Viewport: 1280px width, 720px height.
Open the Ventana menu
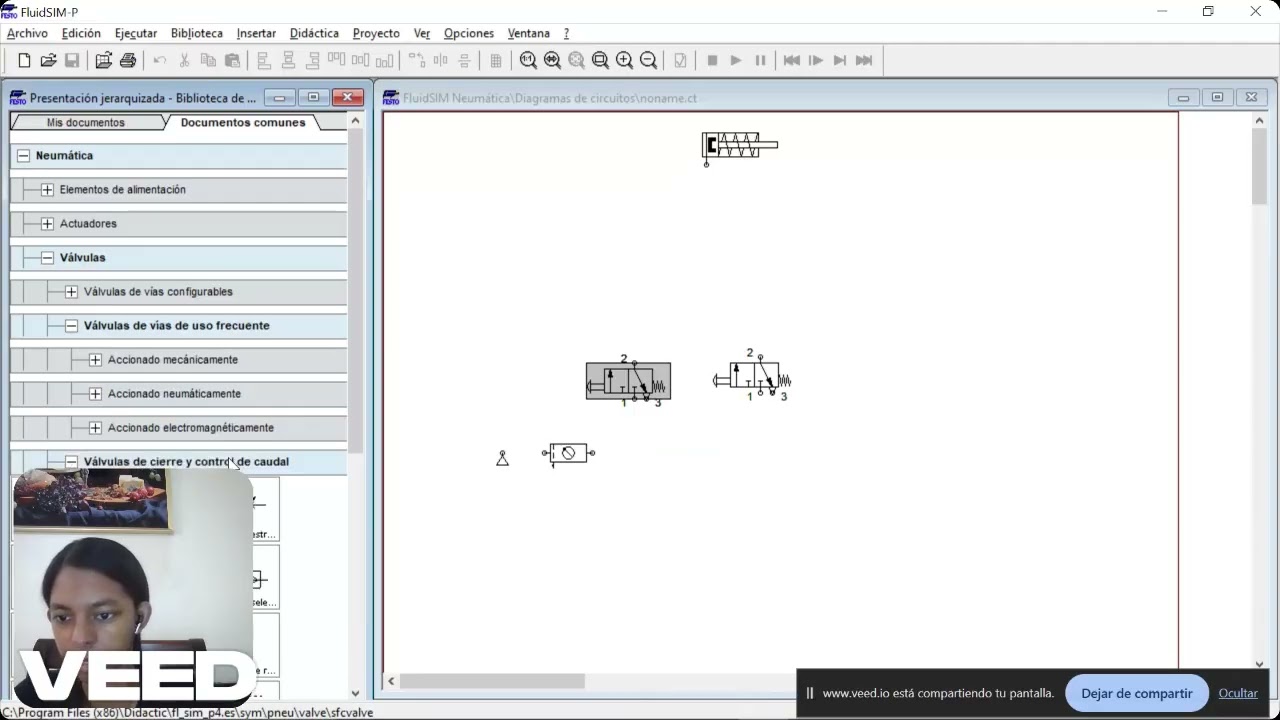point(529,33)
